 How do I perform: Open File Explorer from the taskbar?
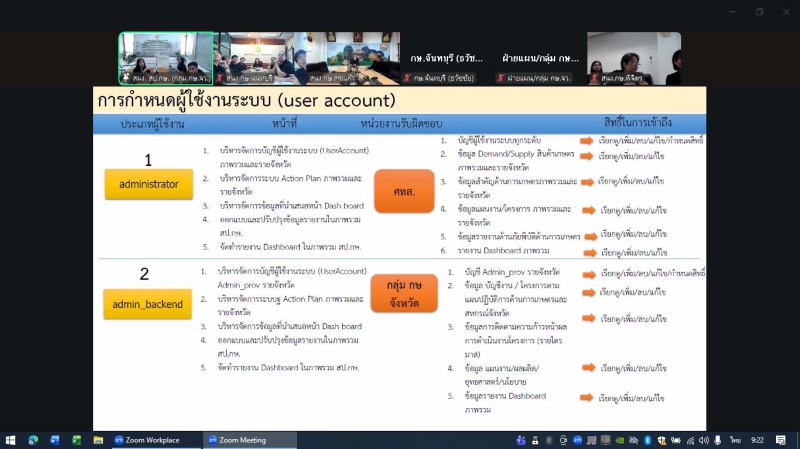click(98, 440)
